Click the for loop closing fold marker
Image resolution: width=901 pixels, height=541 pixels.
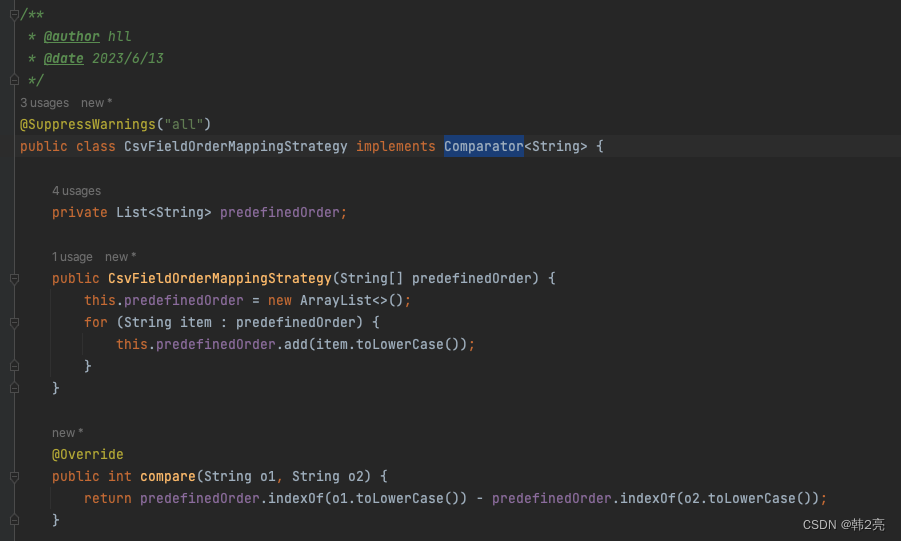click(x=14, y=366)
